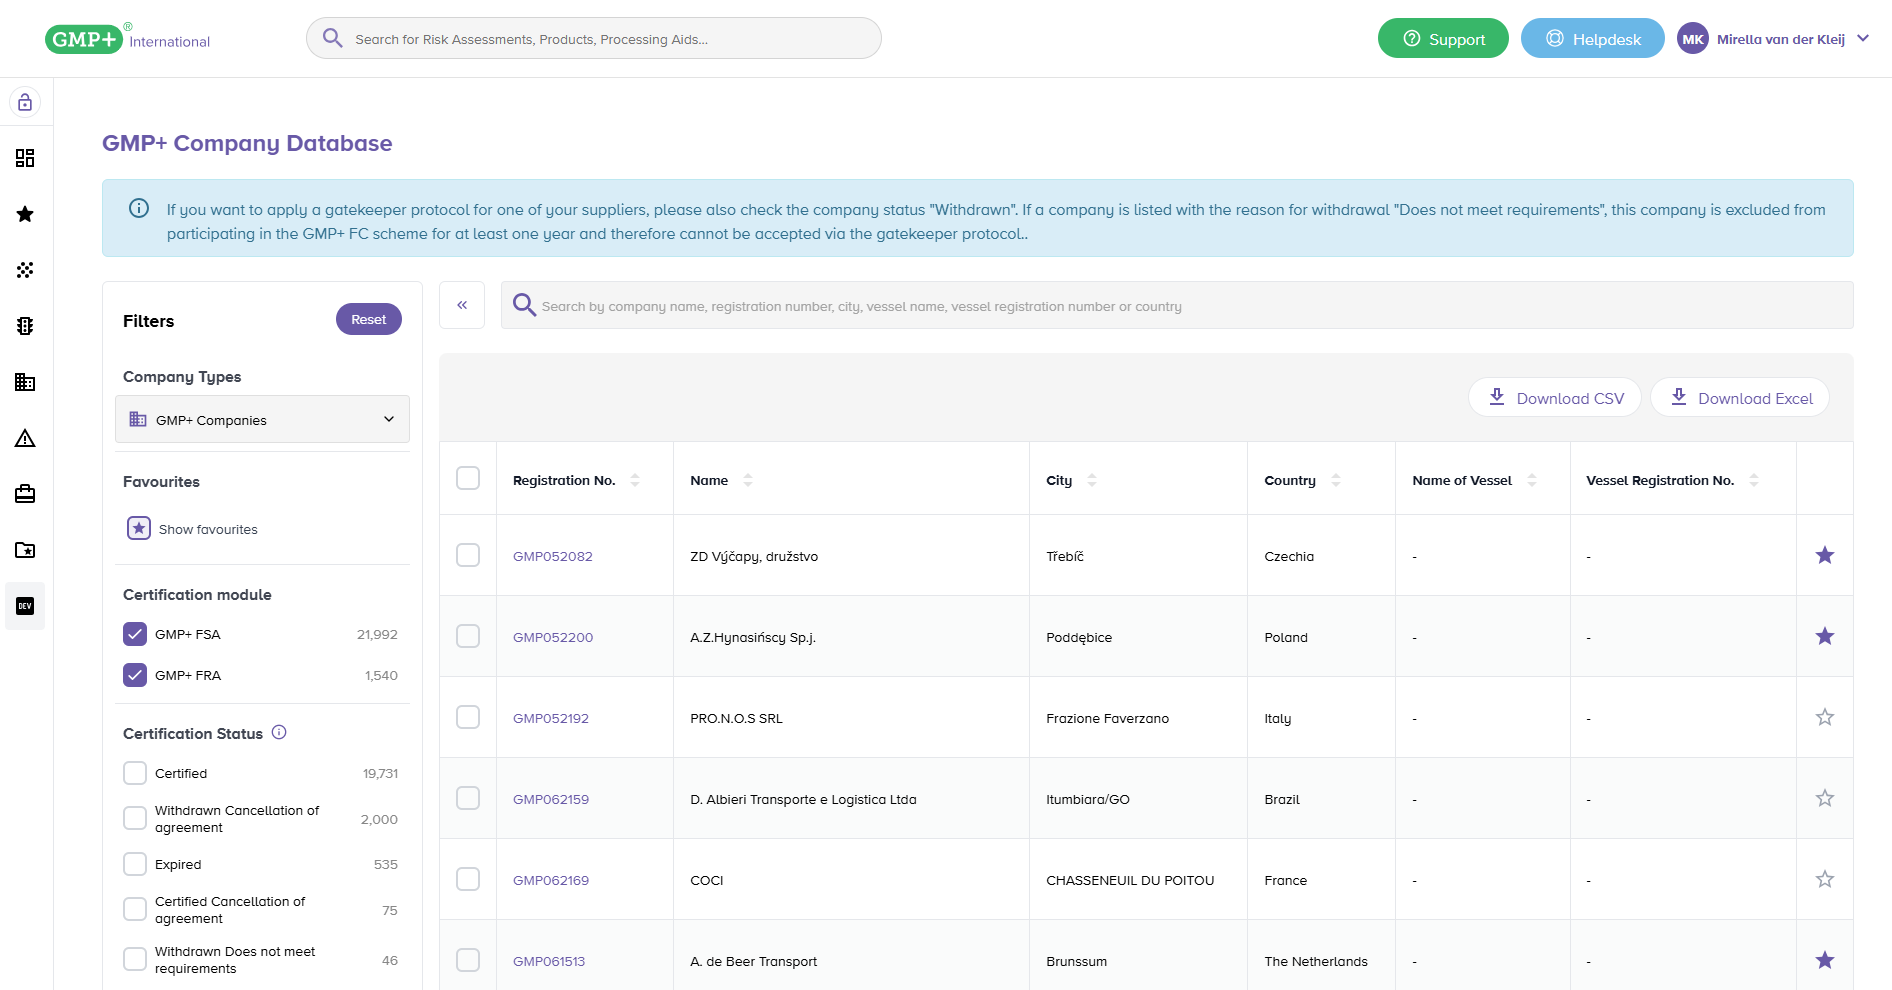The width and height of the screenshot is (1892, 990).
Task: Uncheck the GMP+ FSA certification module
Action: tap(135, 634)
